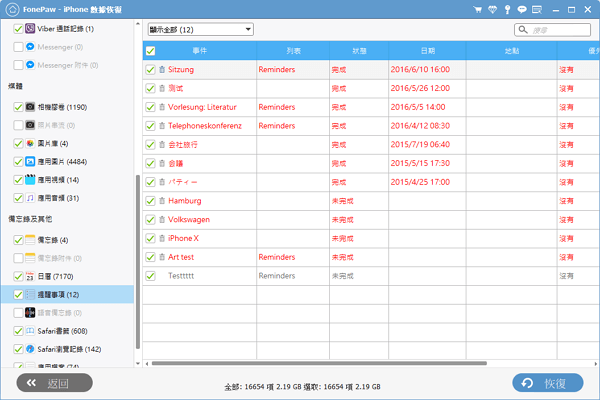The width and height of the screenshot is (600, 400).
Task: Click the Messenger attachments icon
Action: pos(30,65)
